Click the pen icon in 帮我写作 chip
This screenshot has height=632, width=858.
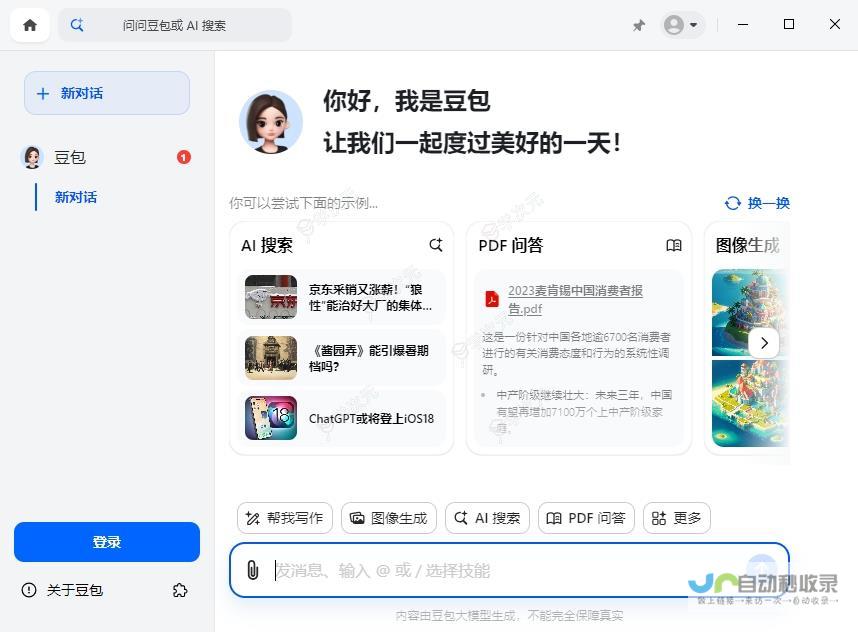point(253,518)
